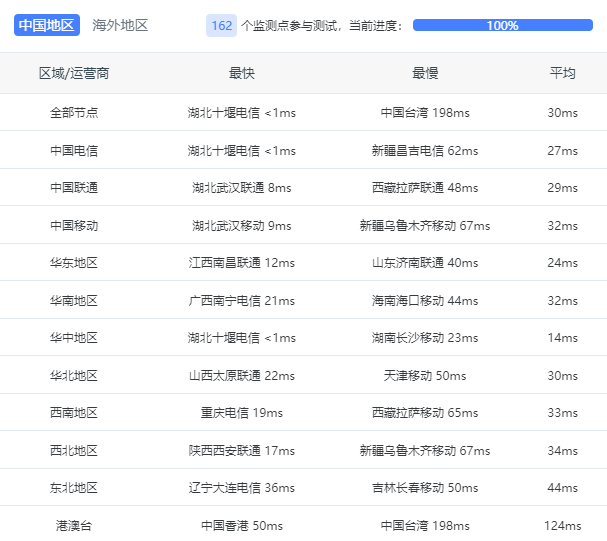Click the 区域/运营商 column header
This screenshot has height=541, width=607.
74,73
